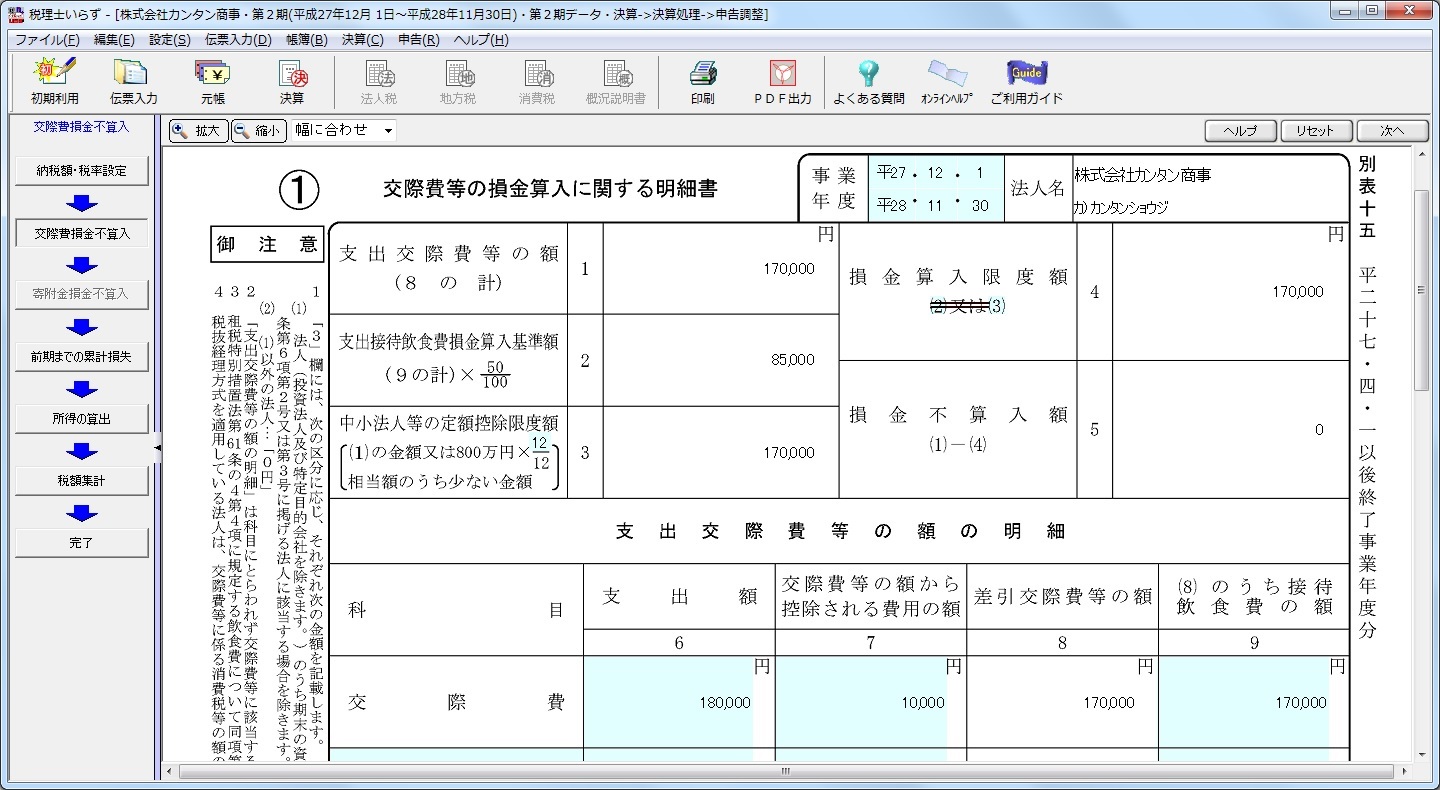Open the 決算(C) menu
Image resolution: width=1440 pixels, height=790 pixels.
tap(362, 40)
